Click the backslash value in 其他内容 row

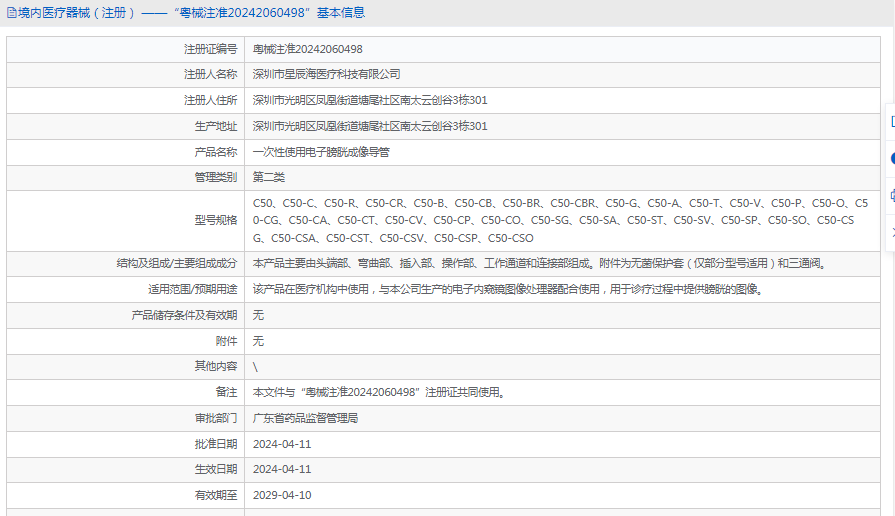click(255, 367)
